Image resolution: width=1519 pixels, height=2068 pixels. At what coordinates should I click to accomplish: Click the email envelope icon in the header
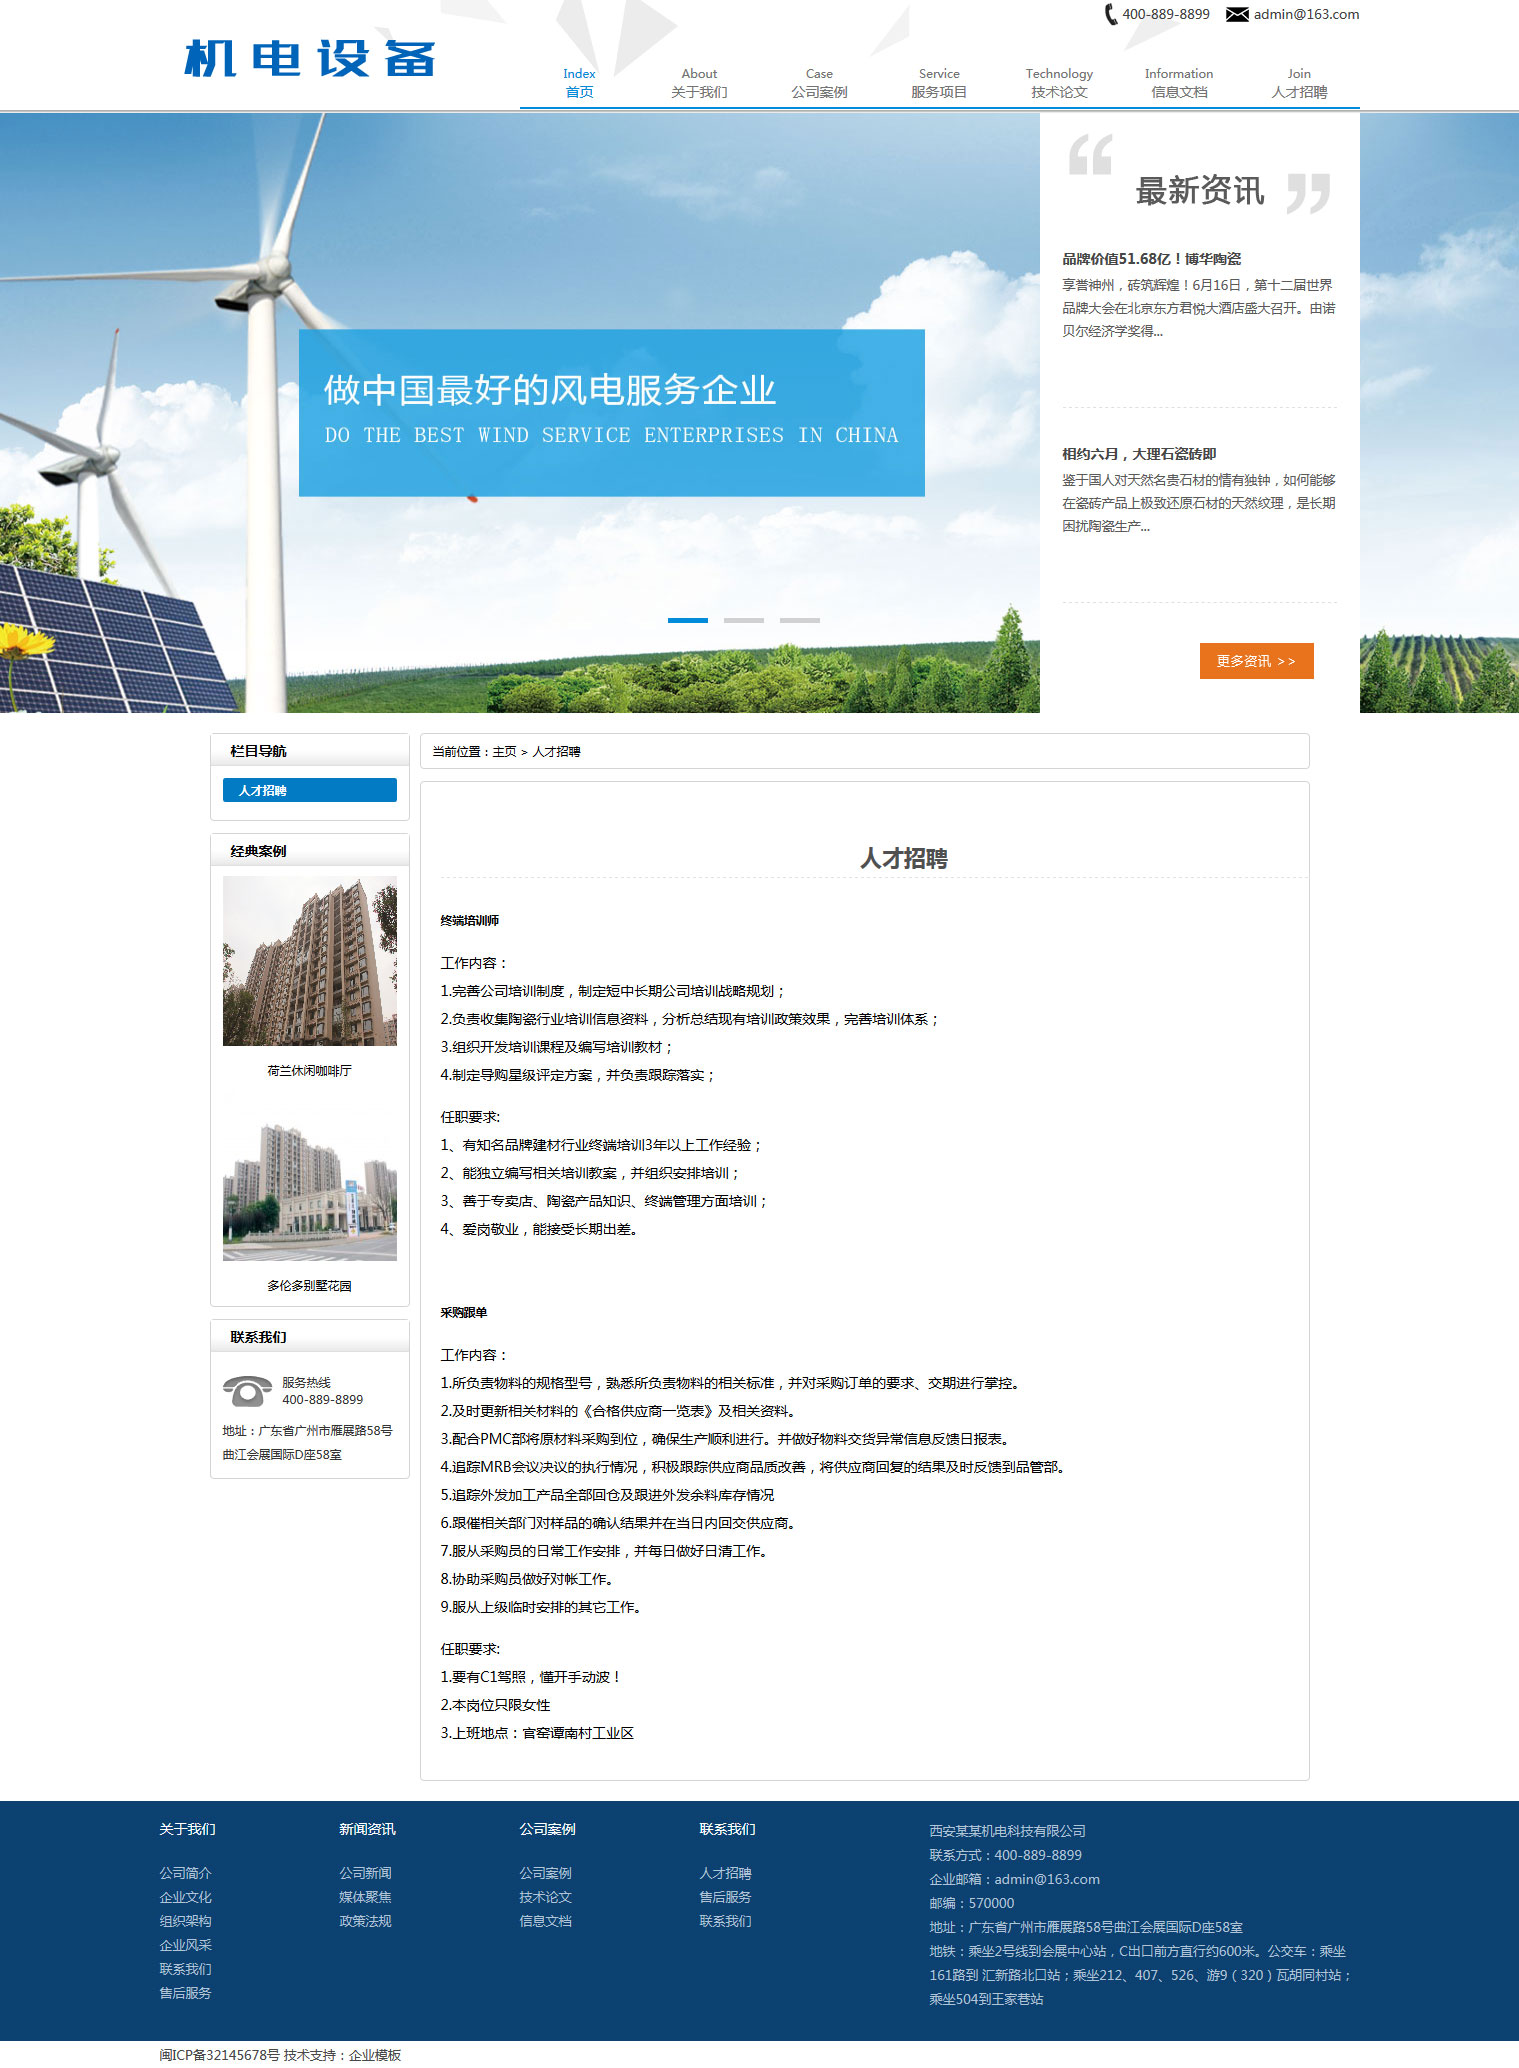[x=1237, y=15]
